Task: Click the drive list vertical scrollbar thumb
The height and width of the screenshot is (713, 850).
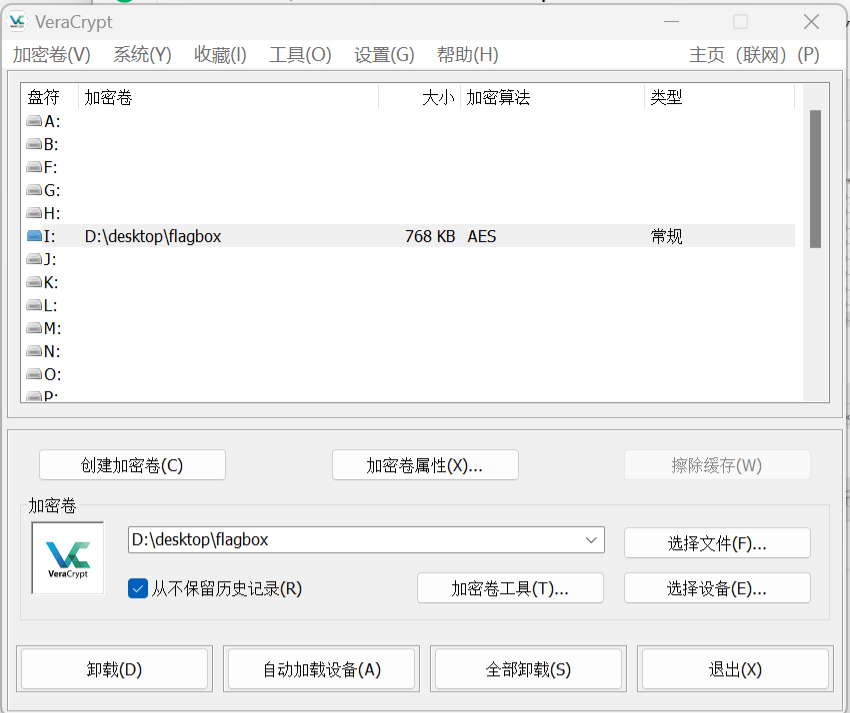Action: pyautogui.click(x=815, y=179)
